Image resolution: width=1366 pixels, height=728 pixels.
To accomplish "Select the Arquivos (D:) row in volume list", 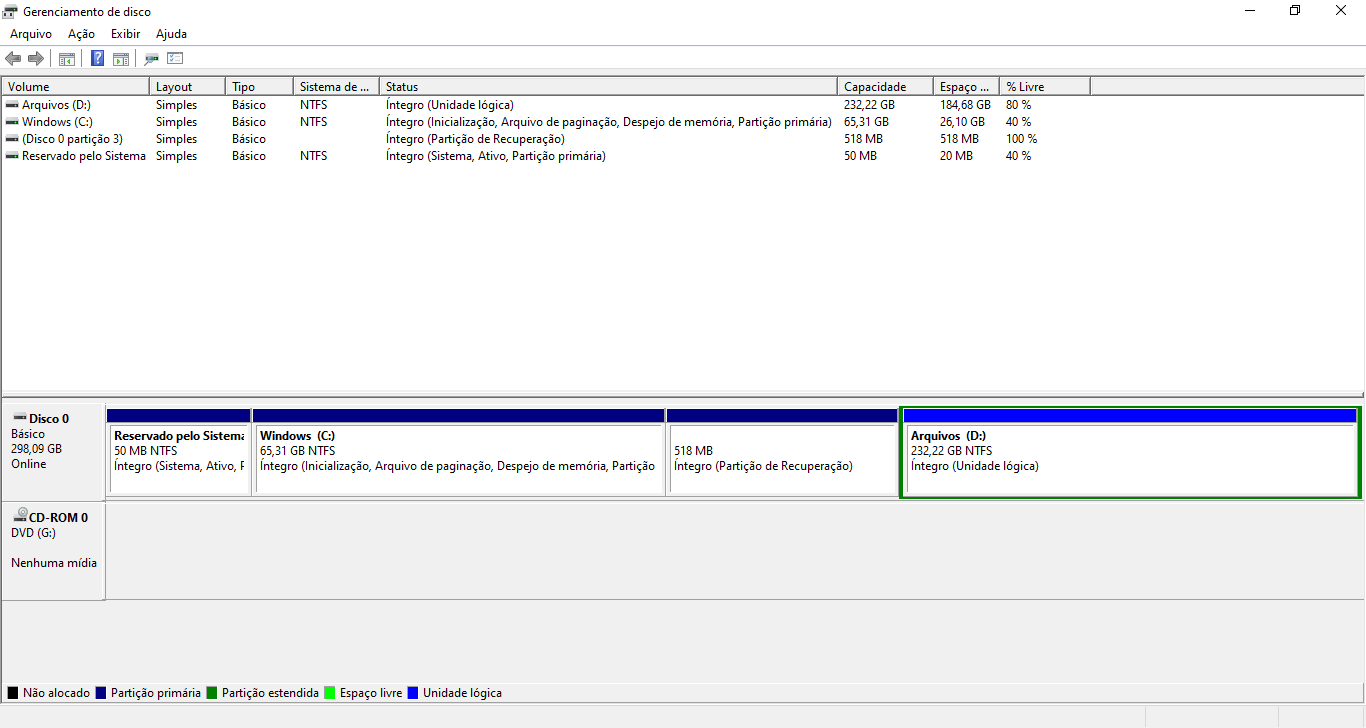I will [56, 105].
